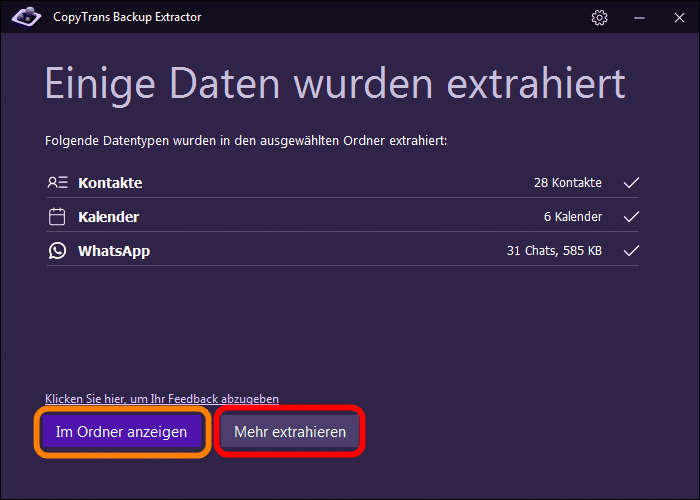Select the 'WhatsApp' row label

tap(114, 251)
